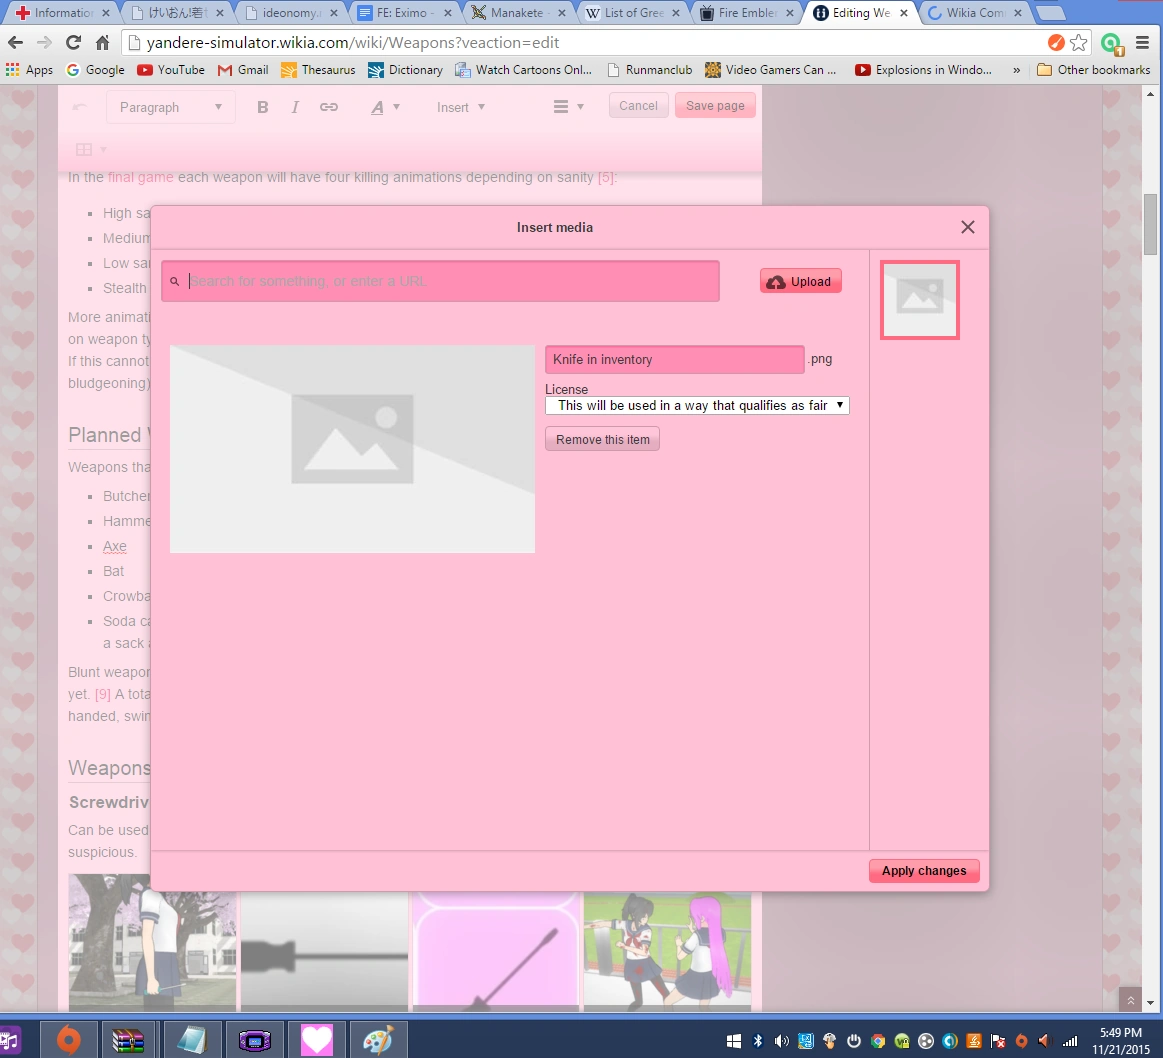Viewport: 1163px width, 1058px height.
Task: Open the Chrome hamburger menu
Action: [1142, 43]
